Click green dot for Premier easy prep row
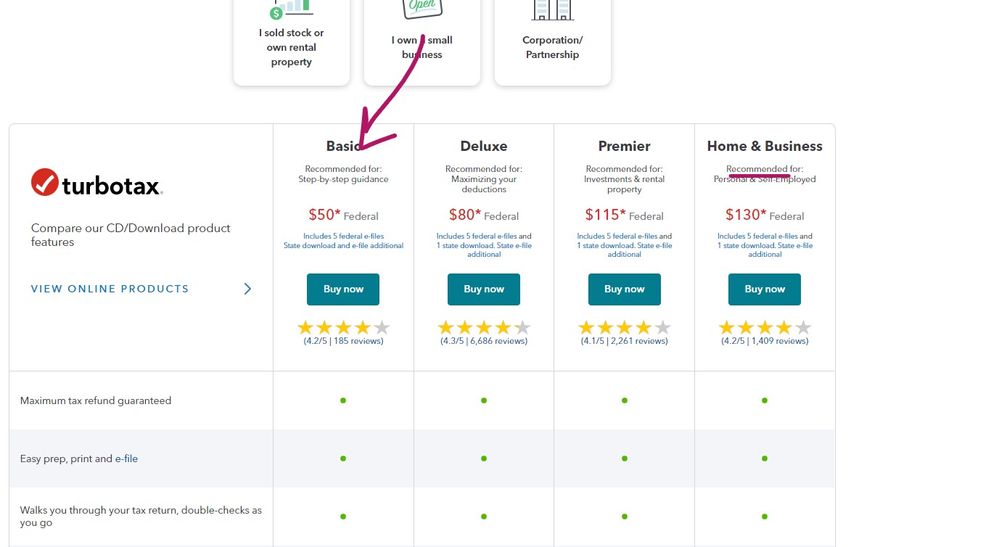This screenshot has height=547, width=999. pyautogui.click(x=624, y=458)
